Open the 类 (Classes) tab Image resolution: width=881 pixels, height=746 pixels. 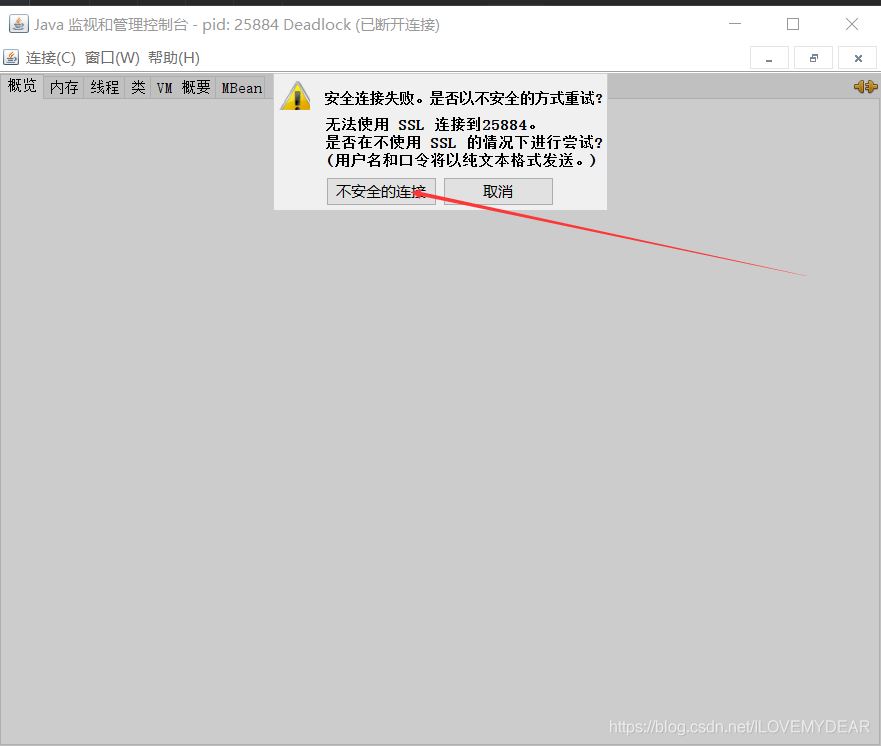138,87
